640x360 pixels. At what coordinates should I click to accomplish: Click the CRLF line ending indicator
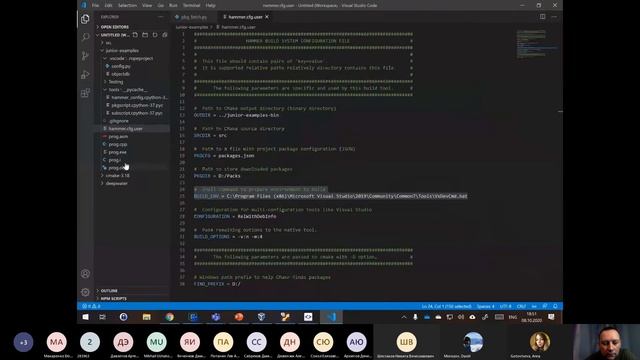[x=521, y=306]
